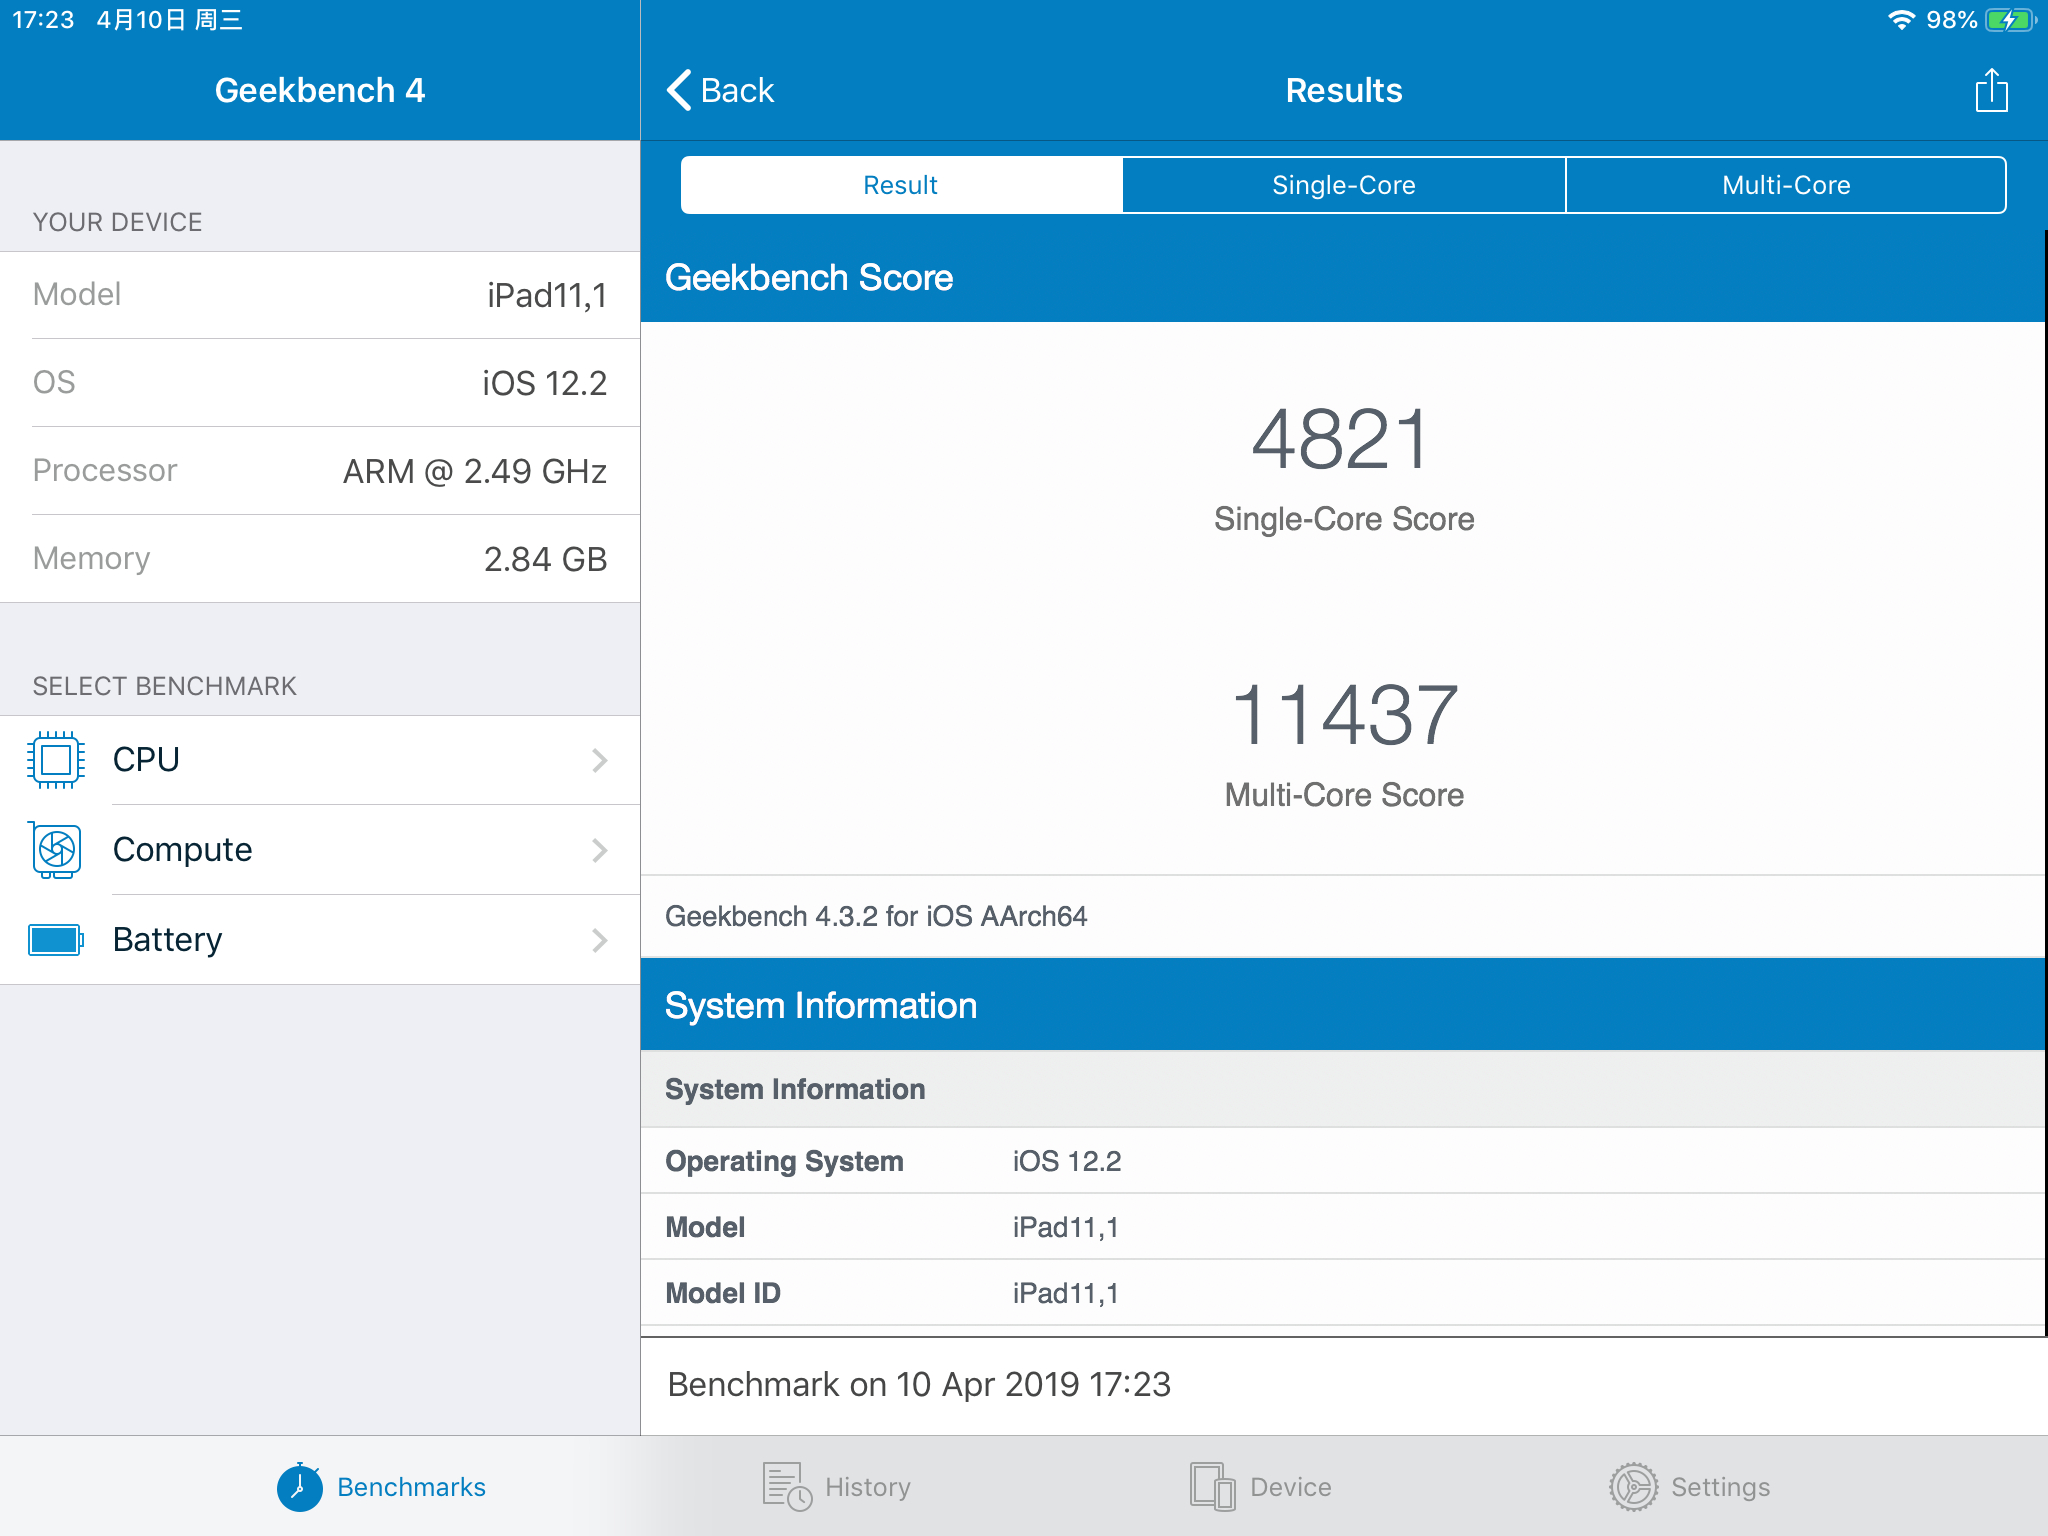2048x1536 pixels.
Task: Tap the battery charging status icon
Action: tap(2010, 20)
